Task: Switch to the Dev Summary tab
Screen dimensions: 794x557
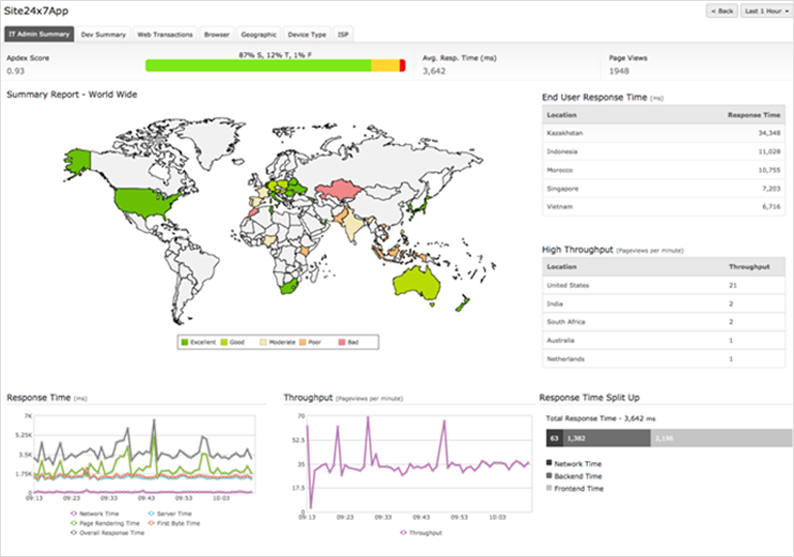Action: click(103, 34)
